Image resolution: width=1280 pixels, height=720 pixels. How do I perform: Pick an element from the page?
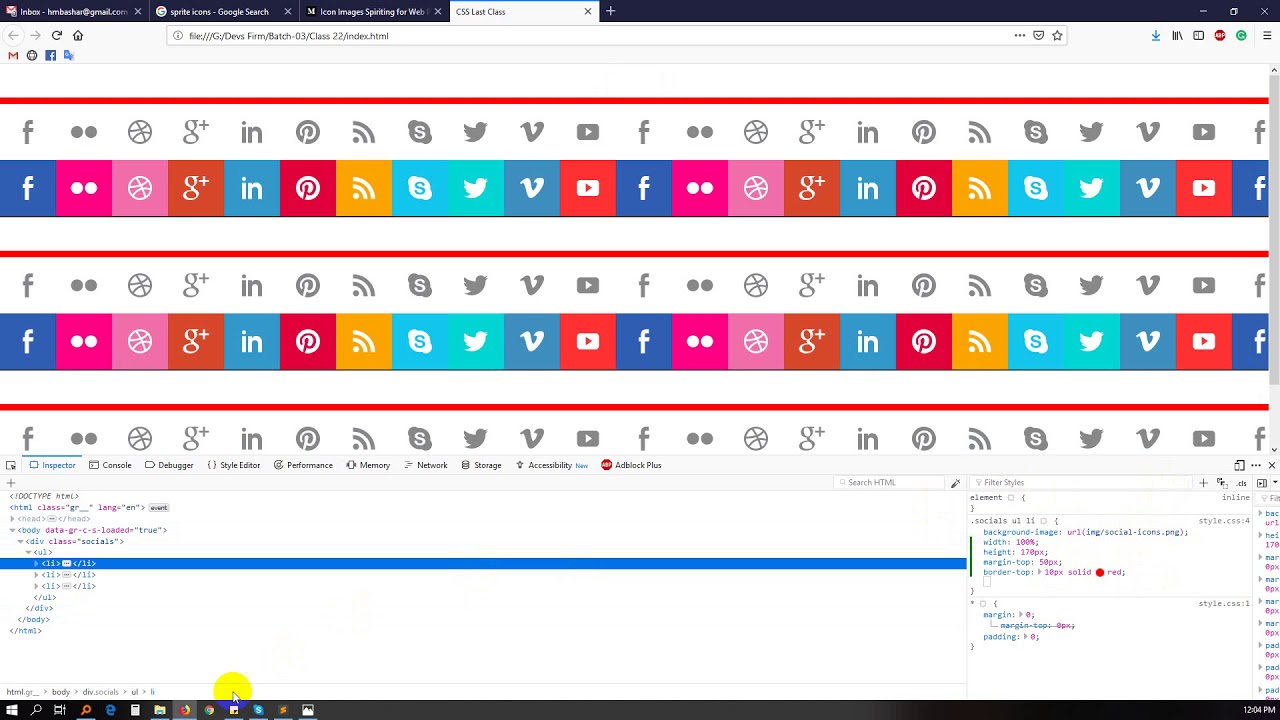pos(10,465)
